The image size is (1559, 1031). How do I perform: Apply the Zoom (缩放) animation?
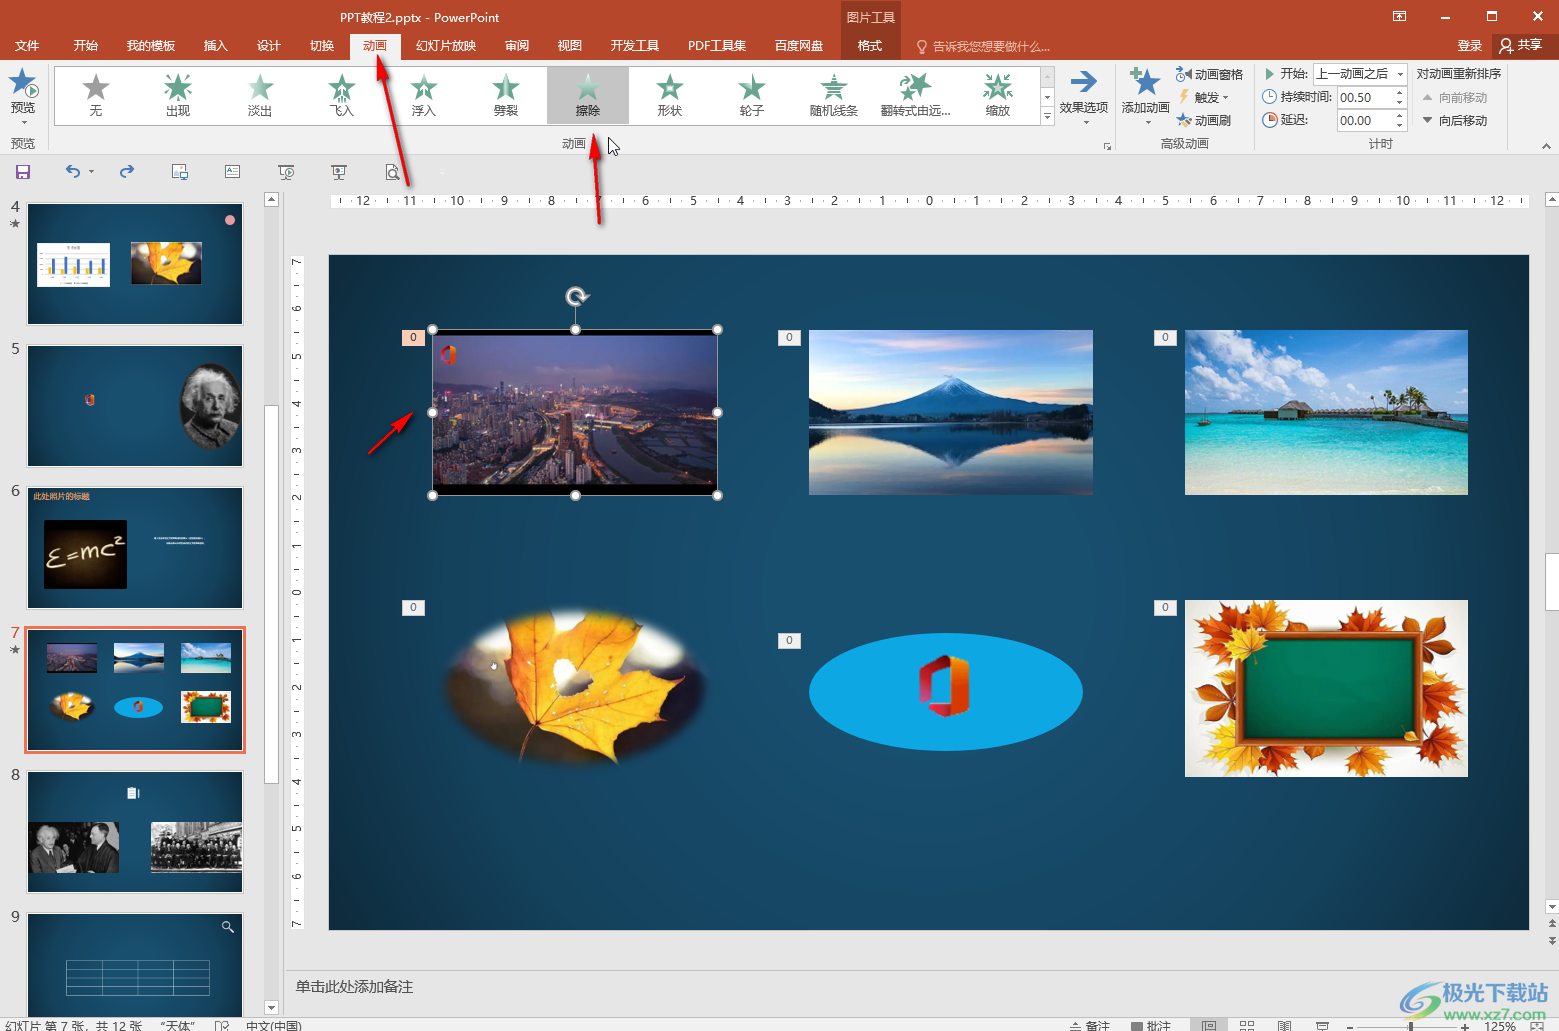click(x=998, y=95)
